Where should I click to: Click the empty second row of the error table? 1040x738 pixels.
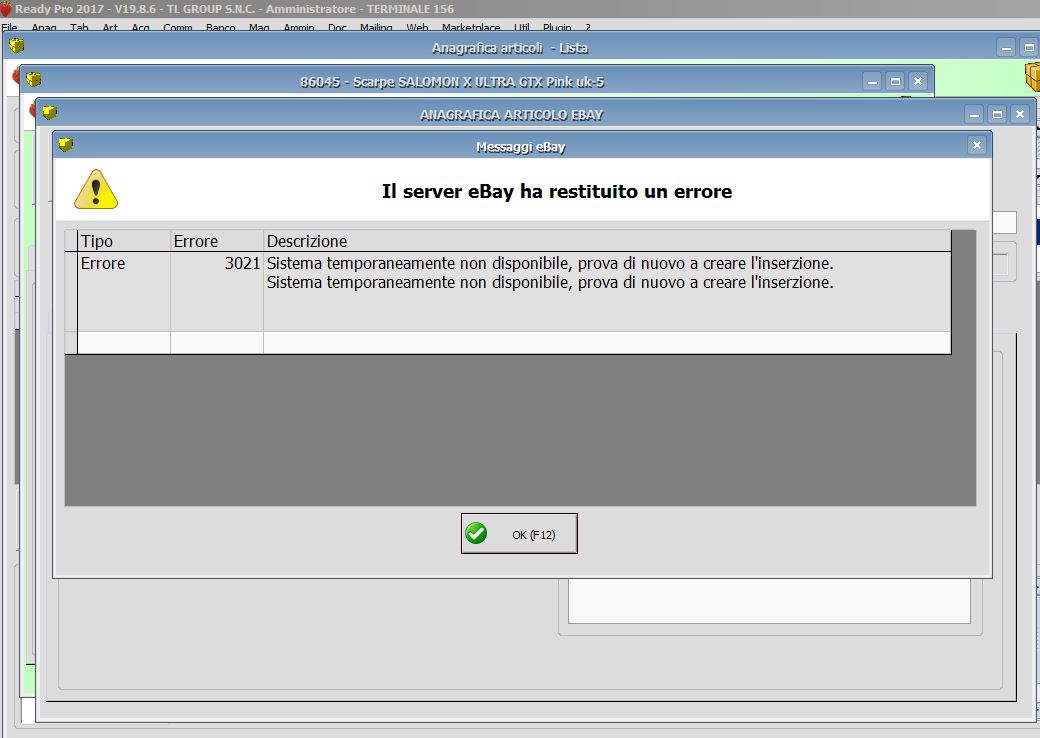coord(514,343)
